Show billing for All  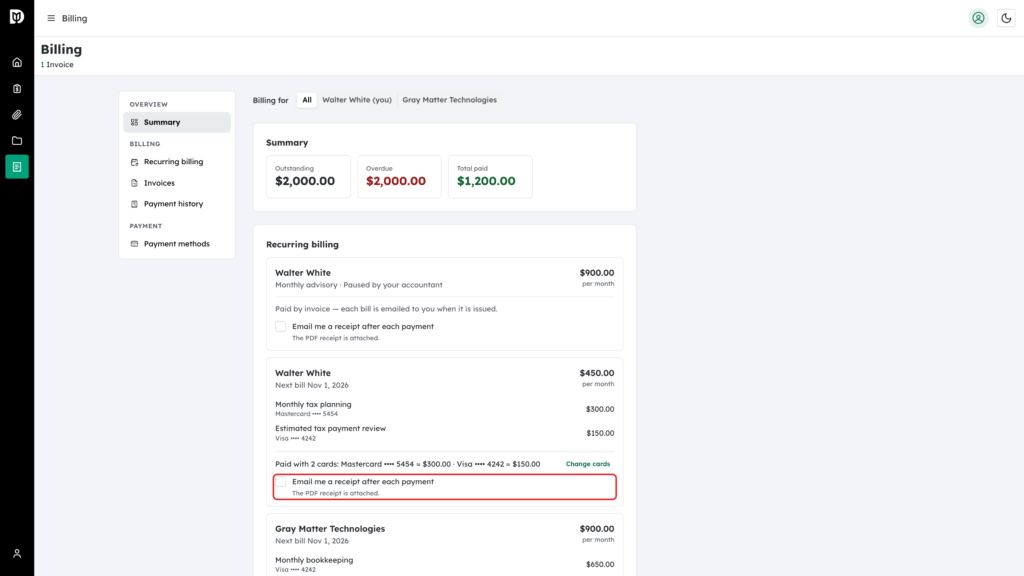coord(307,100)
